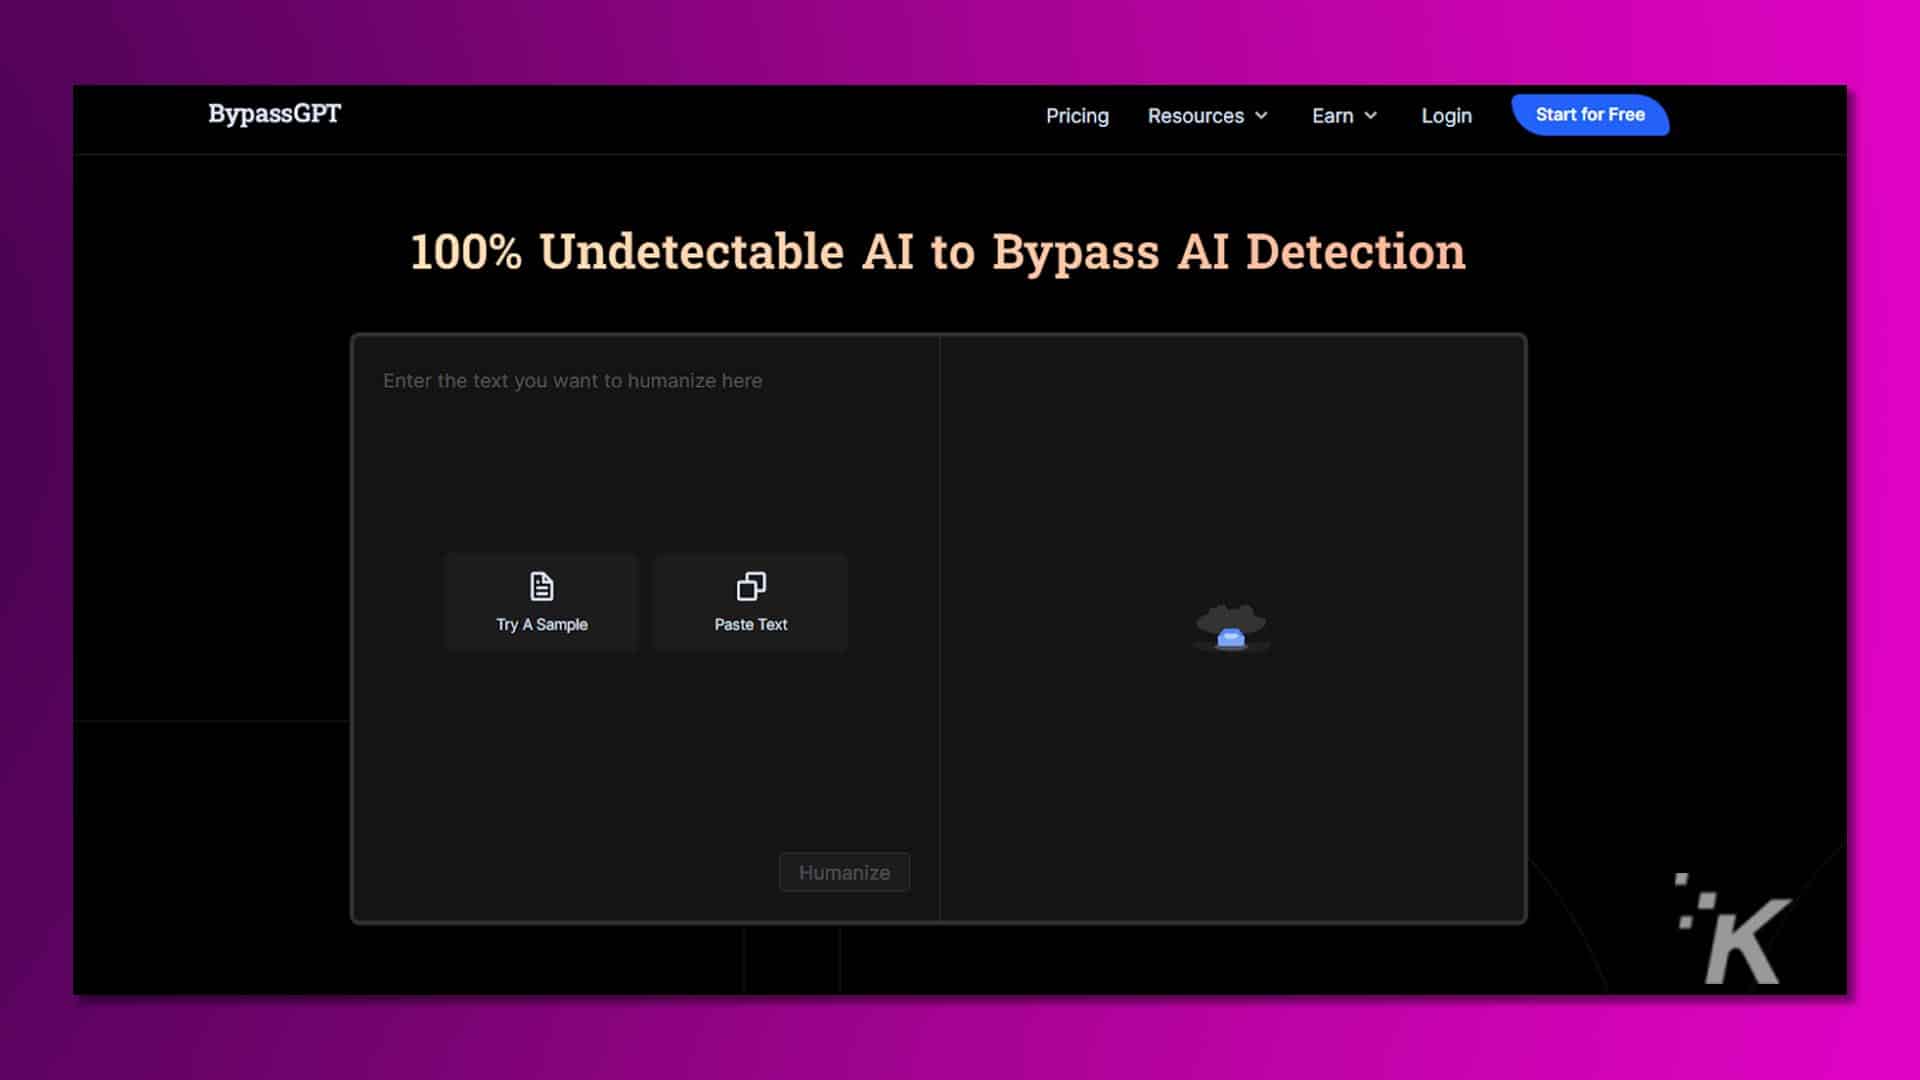The height and width of the screenshot is (1080, 1920).
Task: Click the Paste Text card
Action: click(749, 602)
